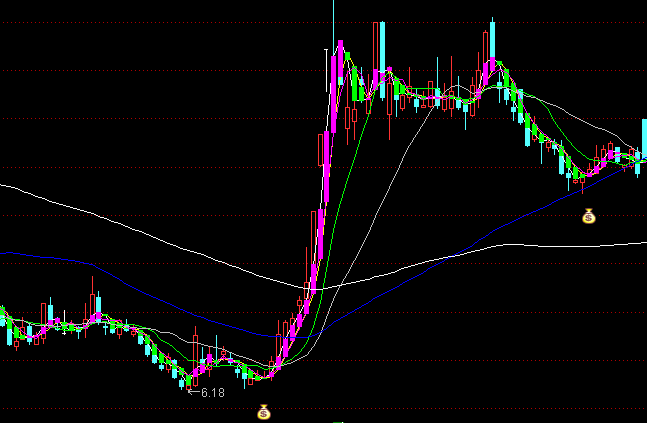This screenshot has width=647, height=423.
Task: Click the money bag icon below the 6.18 low
Action: 264,411
